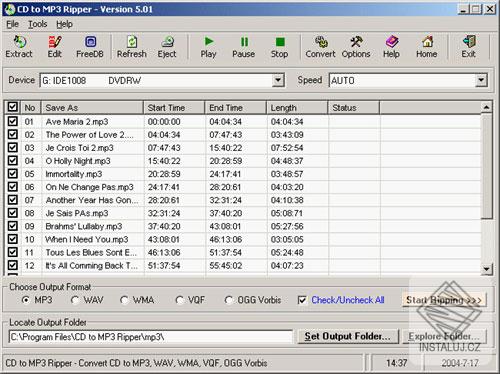Play the selected track

pos(209,47)
